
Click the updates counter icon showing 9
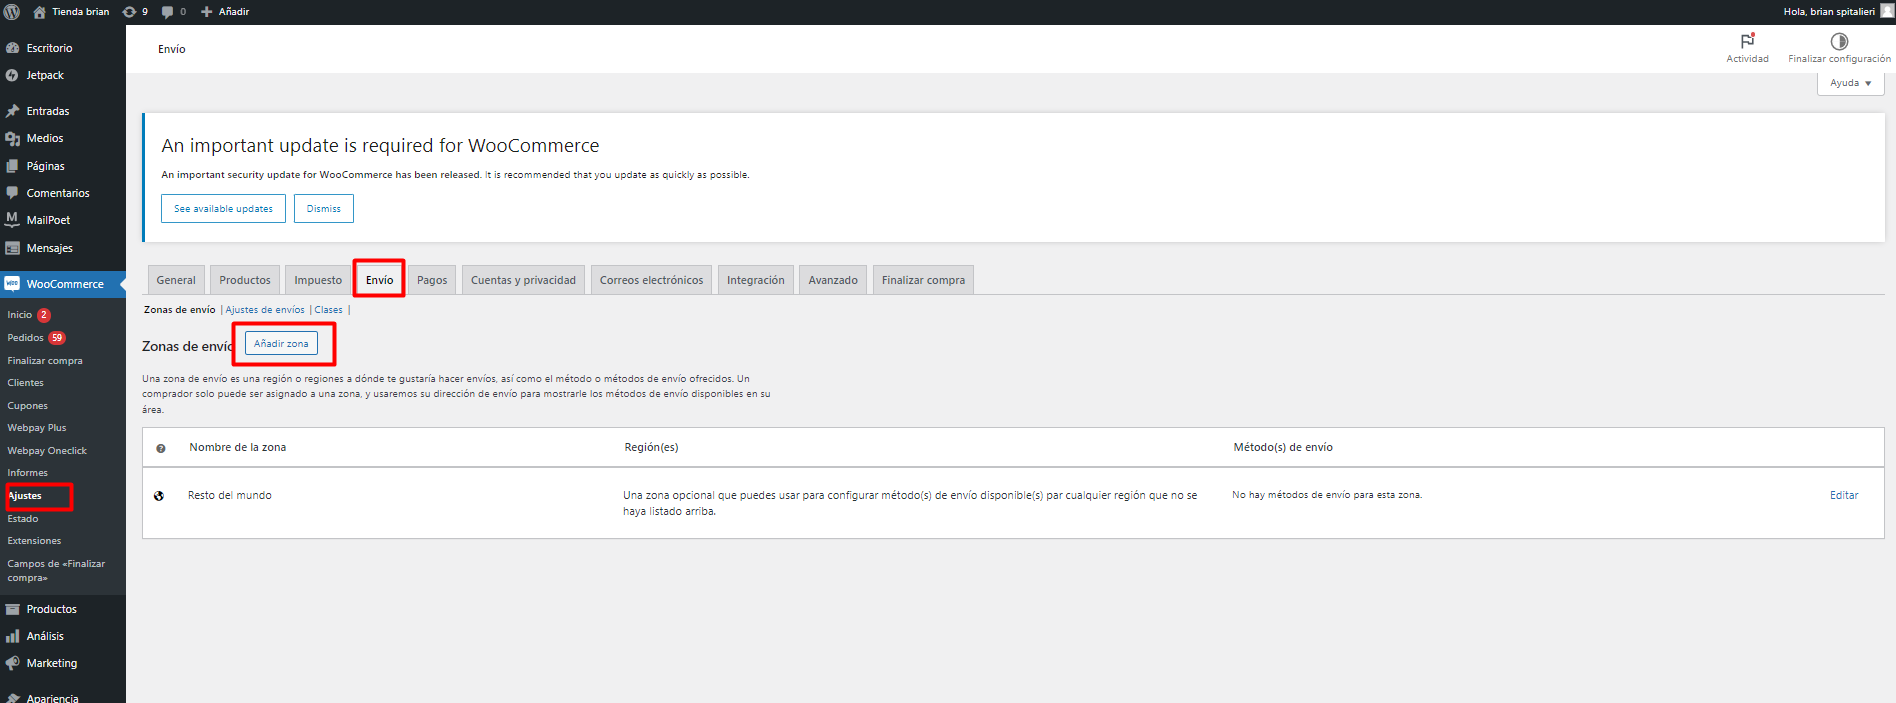click(x=129, y=12)
